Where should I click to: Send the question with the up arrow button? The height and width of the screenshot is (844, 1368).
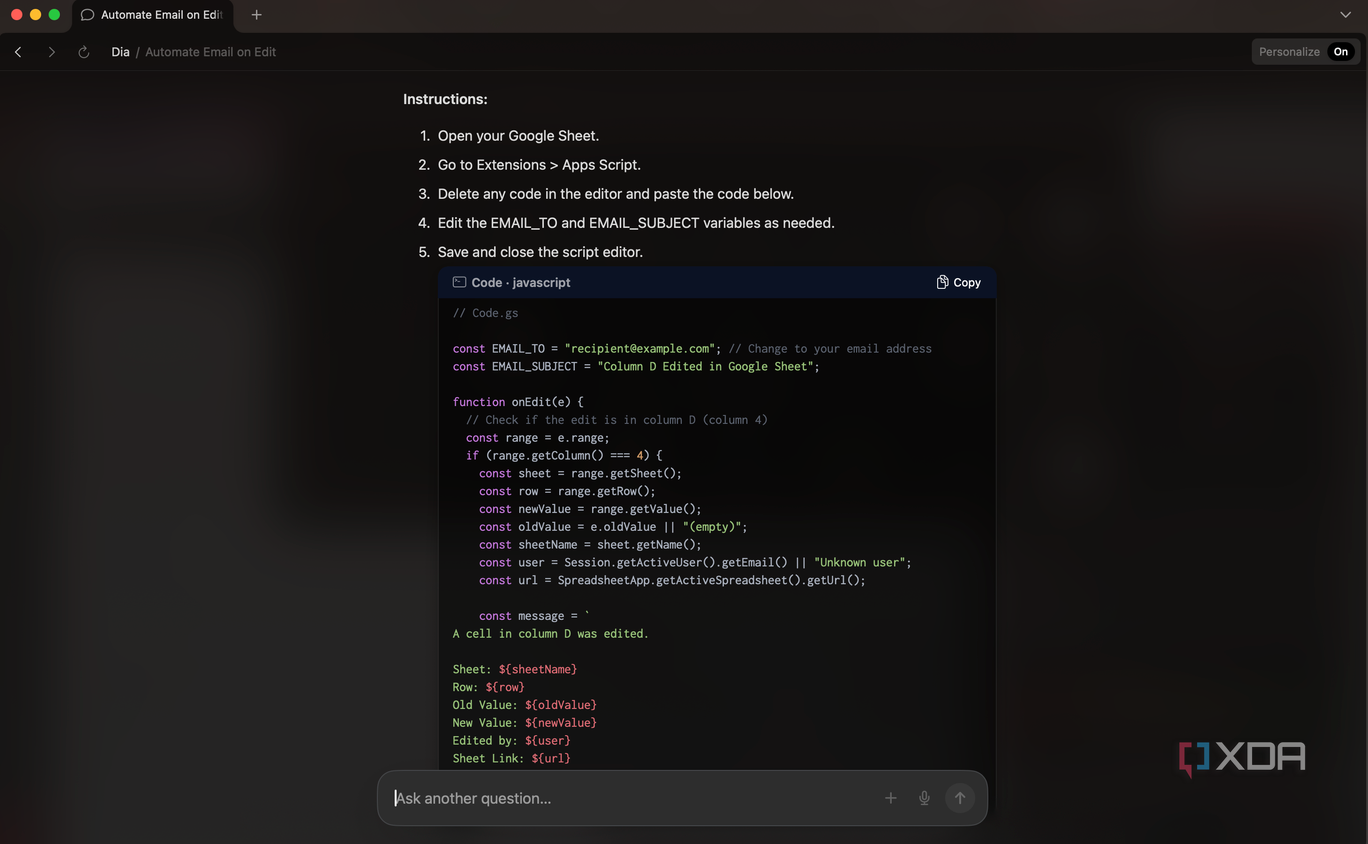960,798
